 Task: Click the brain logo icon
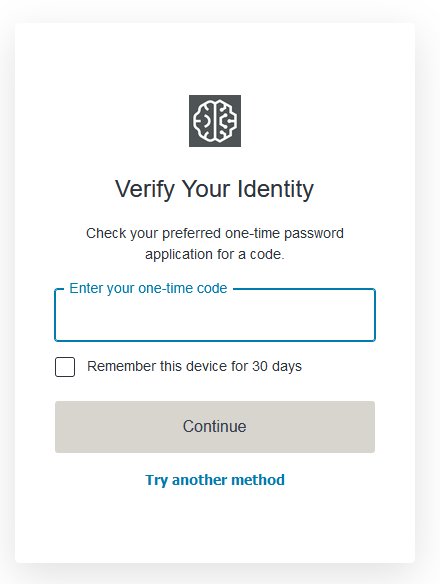click(215, 121)
